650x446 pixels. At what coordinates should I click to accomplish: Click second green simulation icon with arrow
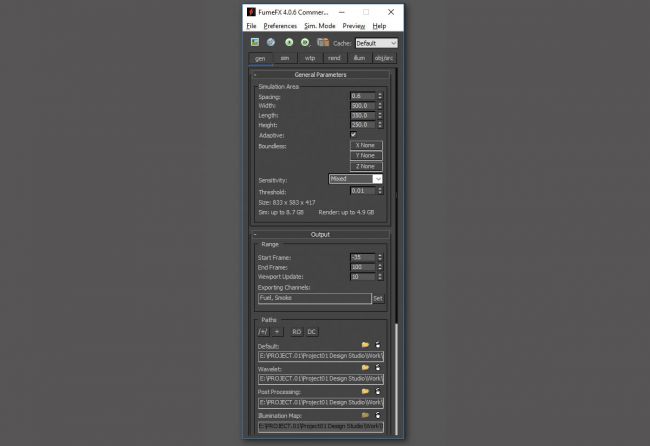point(305,42)
